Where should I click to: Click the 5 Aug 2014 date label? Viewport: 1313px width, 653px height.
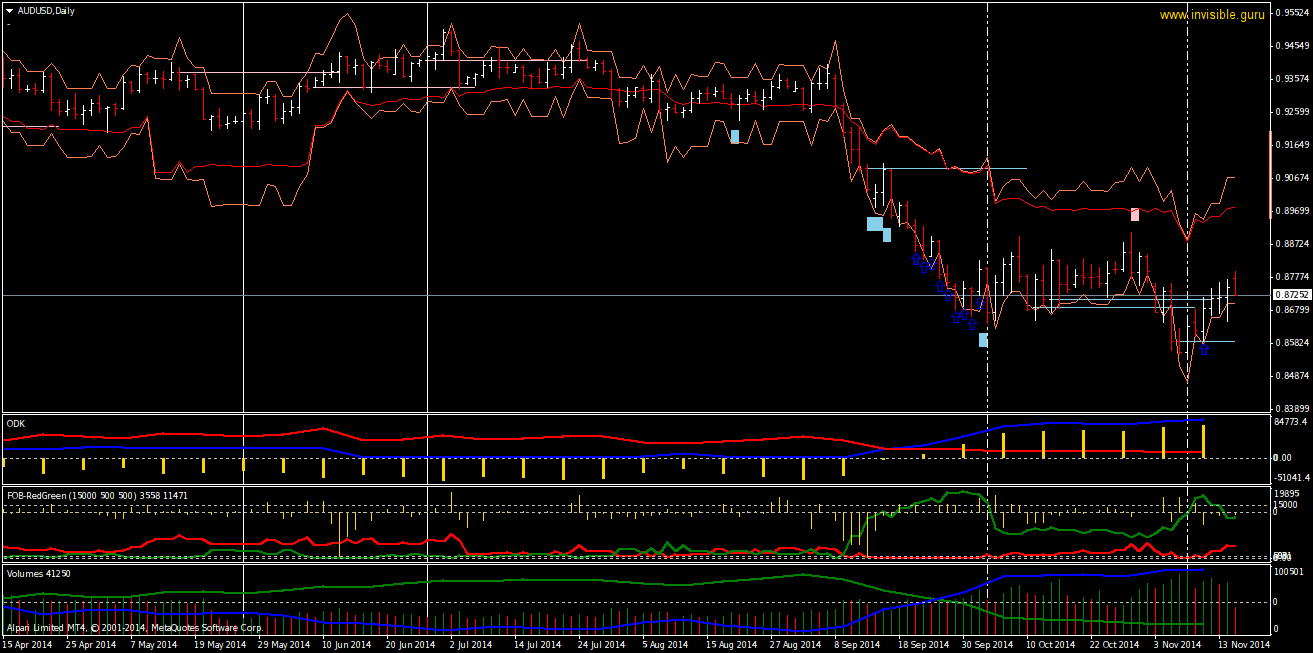[665, 646]
